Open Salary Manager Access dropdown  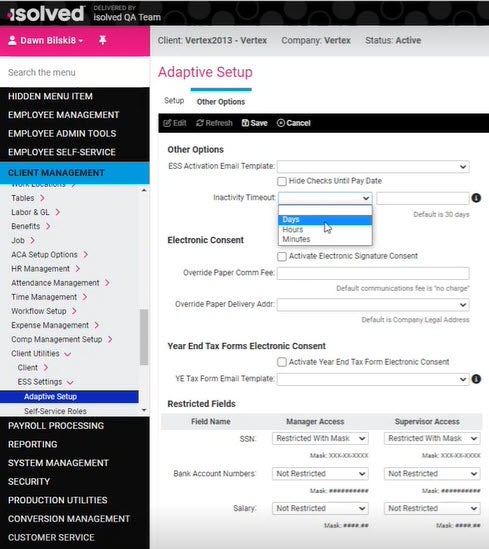tap(320, 508)
